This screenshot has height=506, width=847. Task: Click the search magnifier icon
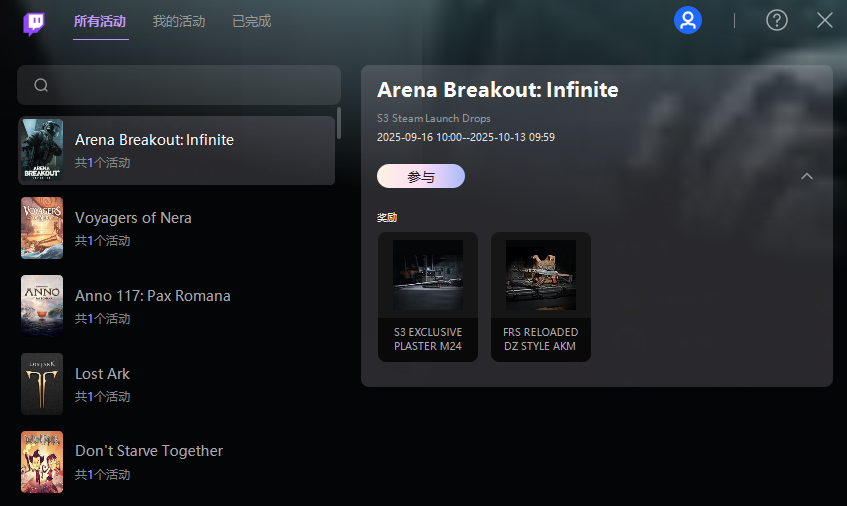[x=41, y=85]
